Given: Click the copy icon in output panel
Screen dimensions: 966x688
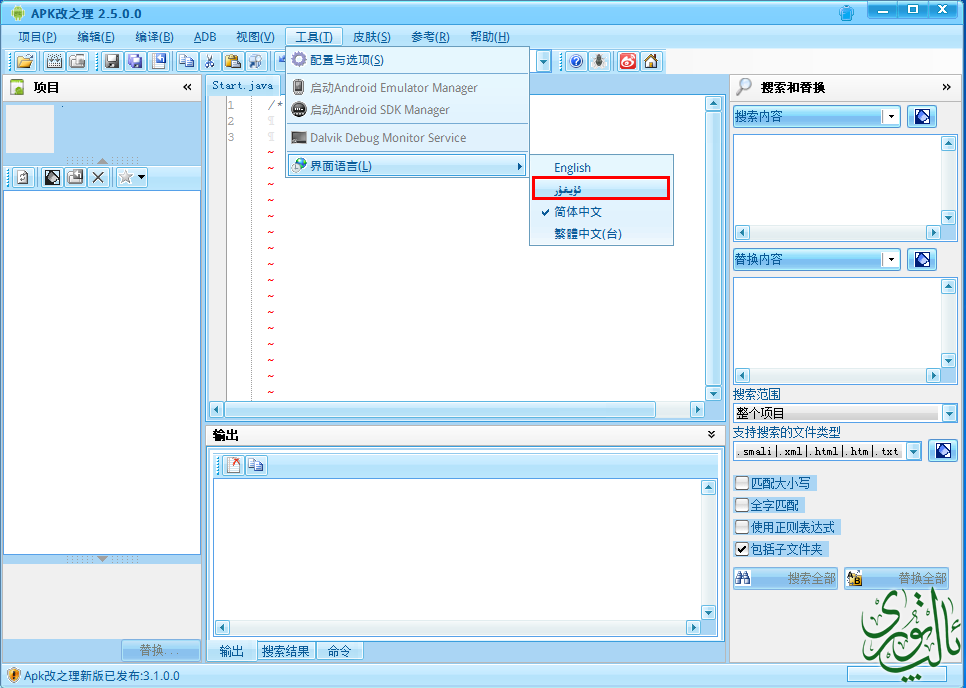Looking at the screenshot, I should point(256,465).
